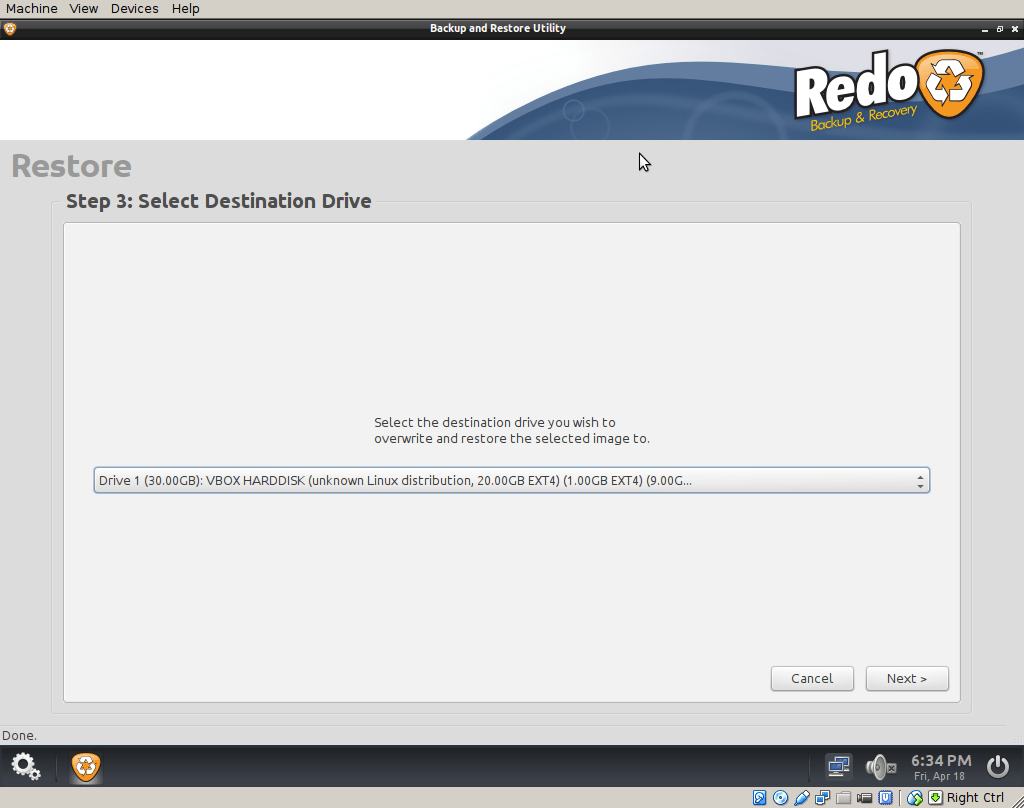
Task: Click the hard disk status icon in the tray
Action: pyautogui.click(x=758, y=797)
